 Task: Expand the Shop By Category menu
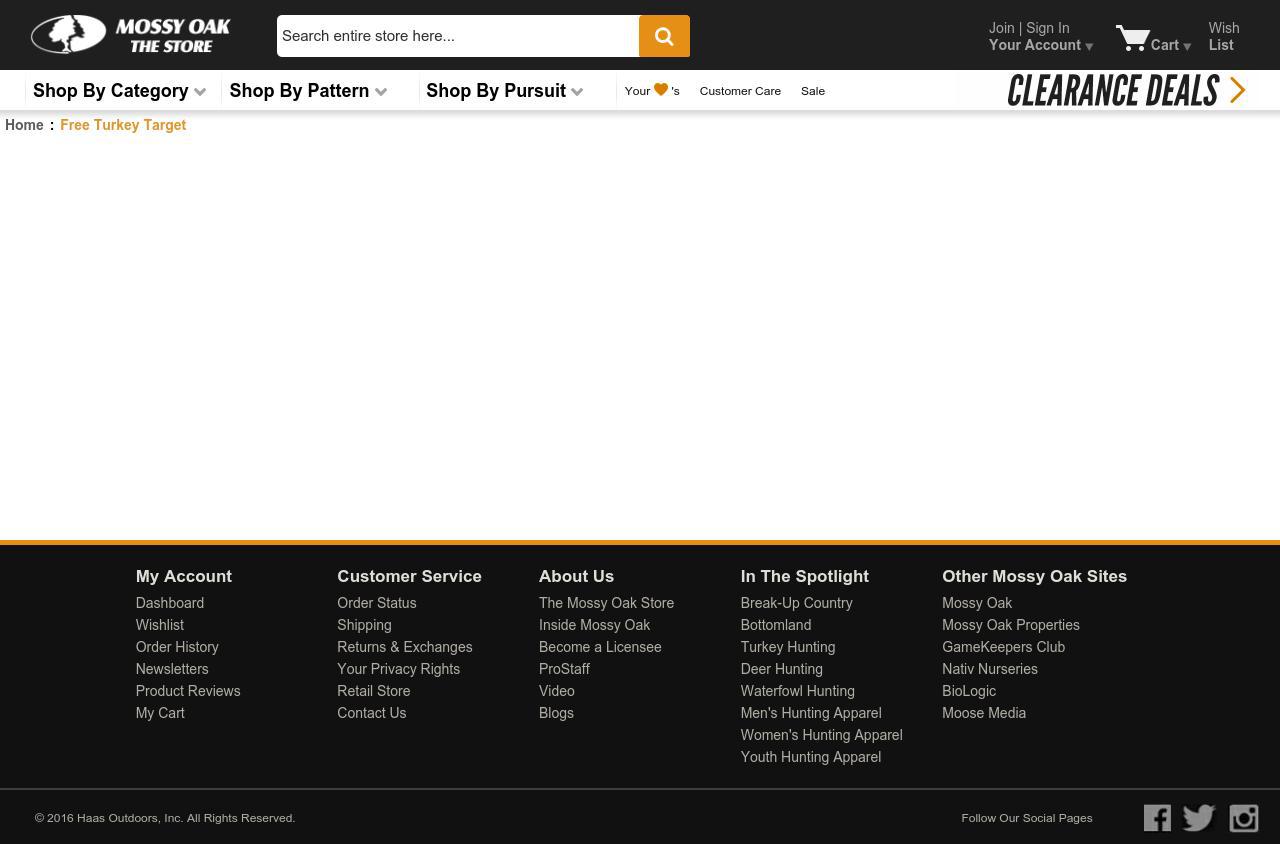pos(119,91)
